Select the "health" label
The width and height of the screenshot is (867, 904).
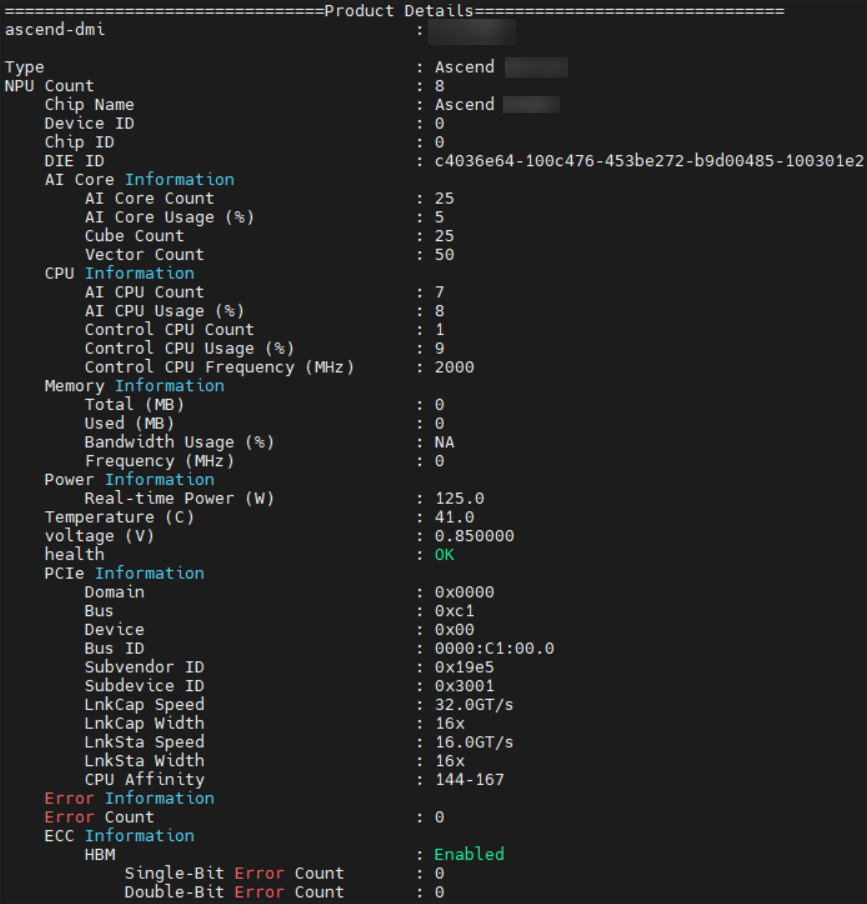click(74, 554)
